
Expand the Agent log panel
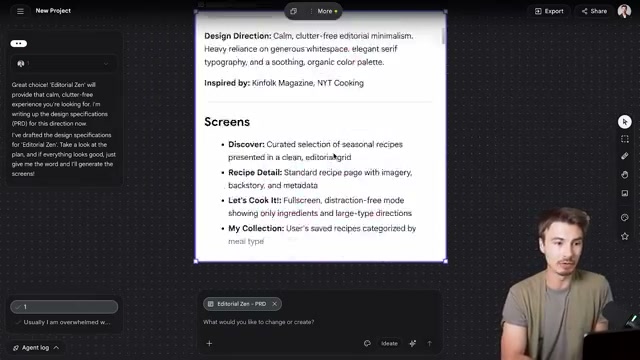(x=36, y=348)
